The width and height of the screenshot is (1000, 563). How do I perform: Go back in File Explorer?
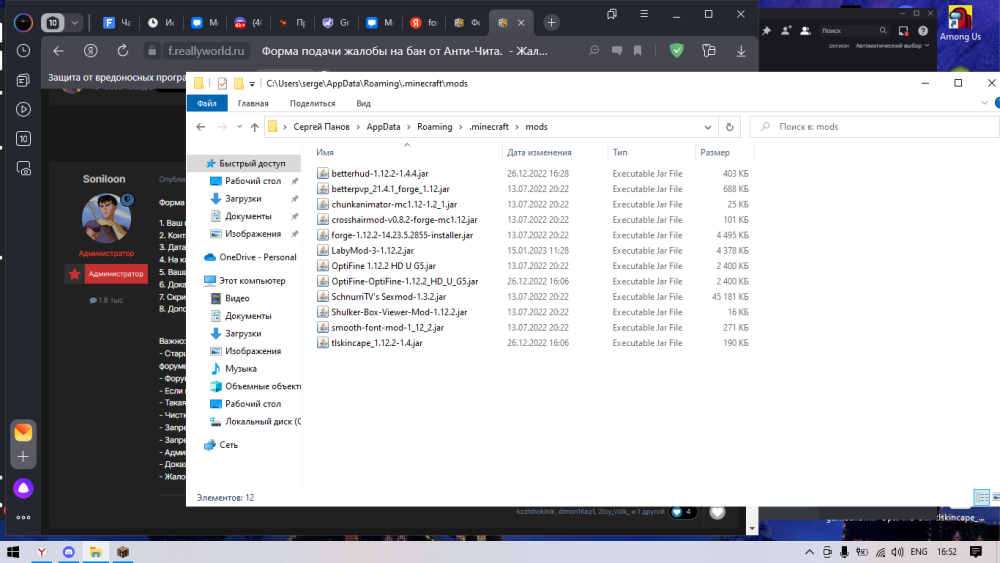pos(201,127)
